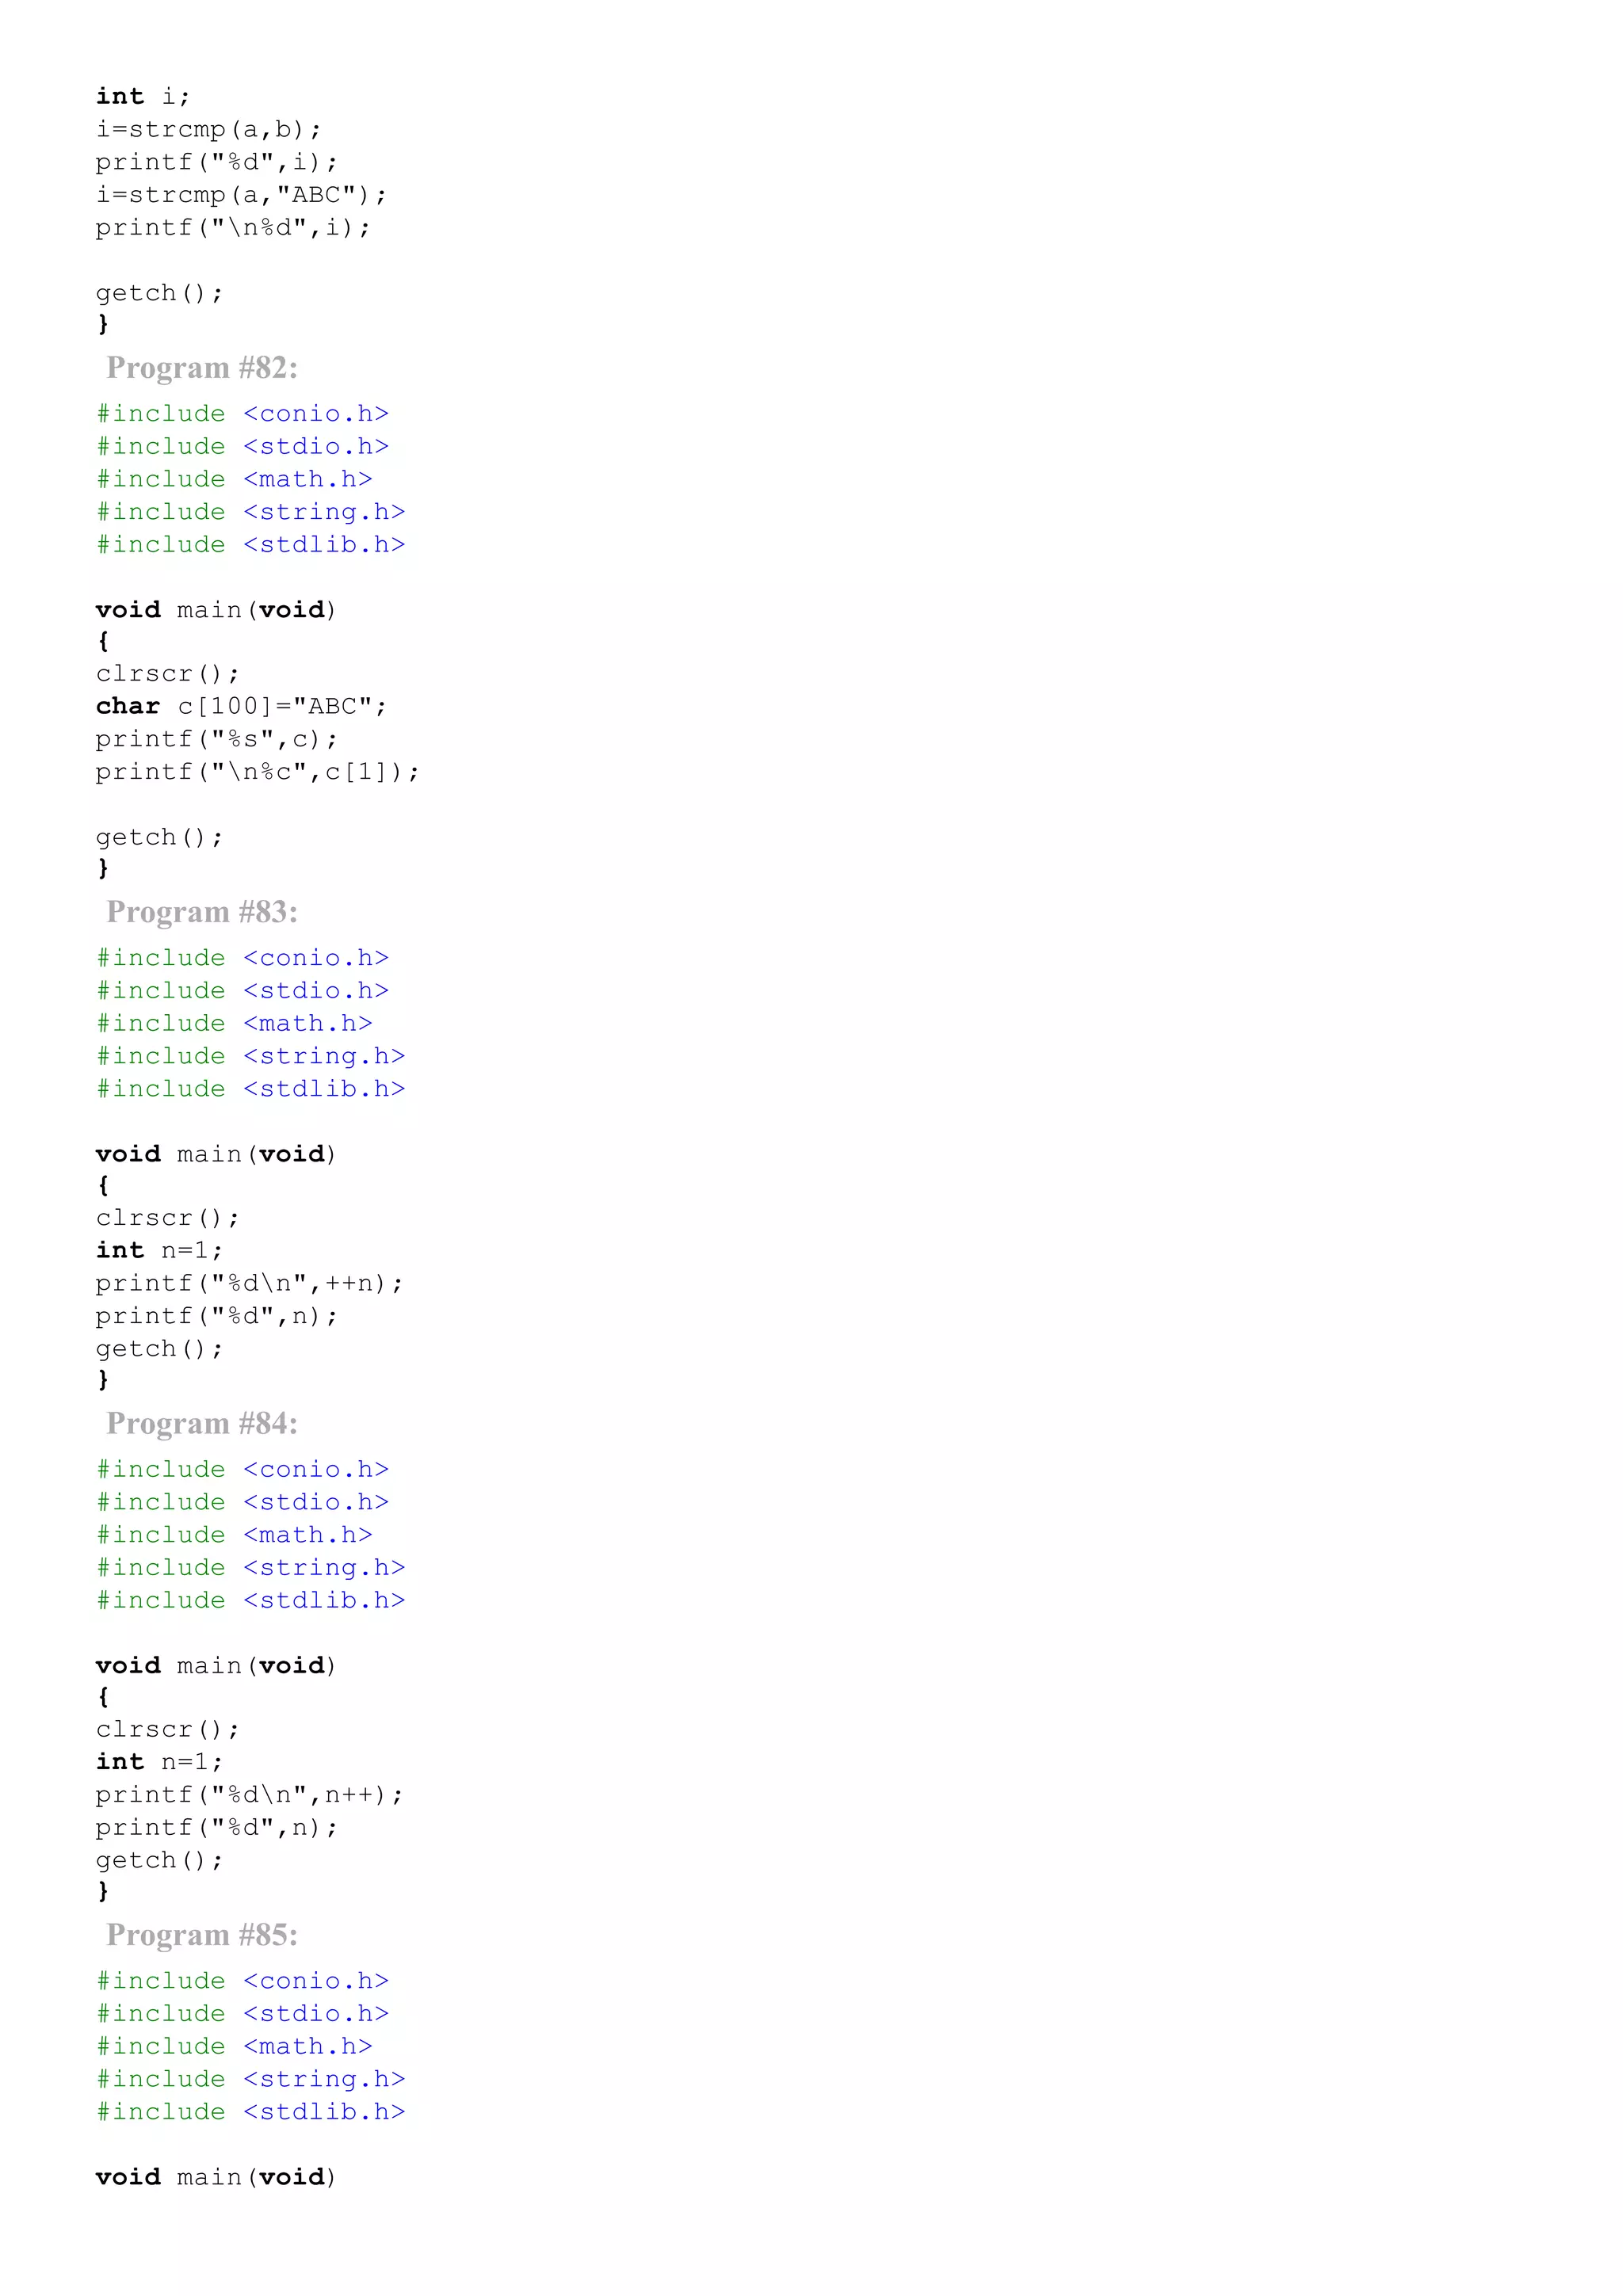1623x2296 pixels.
Task: Click 'int n=1;' in Program #84
Action: 160,1762
